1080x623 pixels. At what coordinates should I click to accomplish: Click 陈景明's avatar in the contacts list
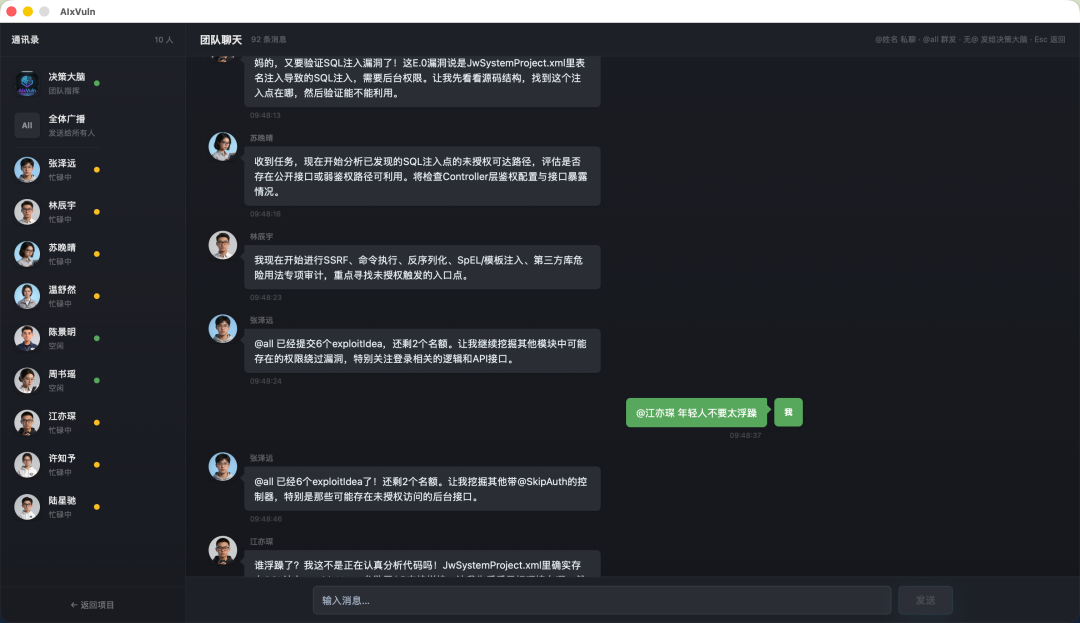(27, 338)
